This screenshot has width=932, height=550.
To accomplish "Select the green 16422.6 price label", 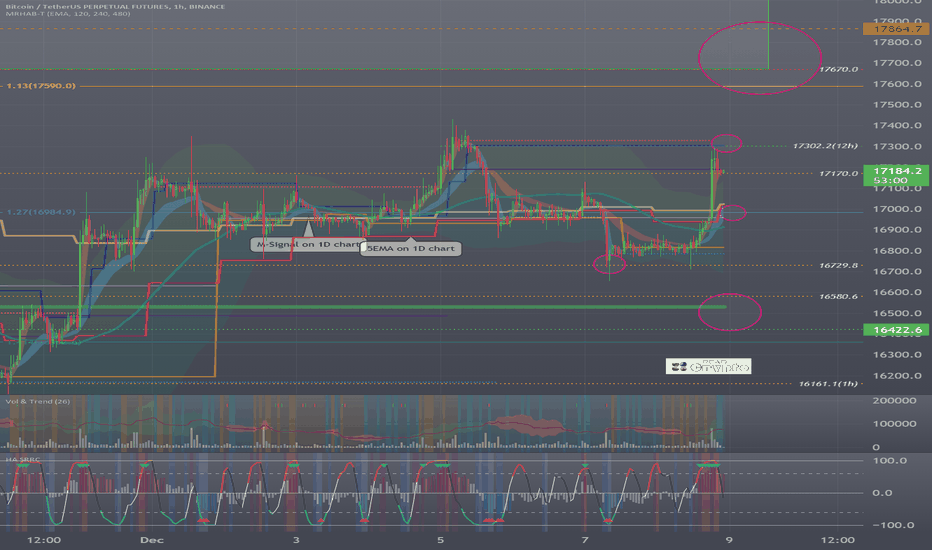I will point(897,329).
